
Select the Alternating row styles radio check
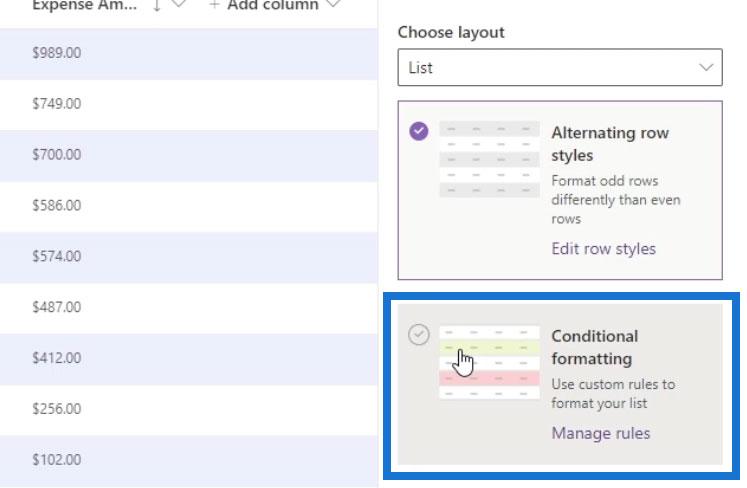(419, 131)
